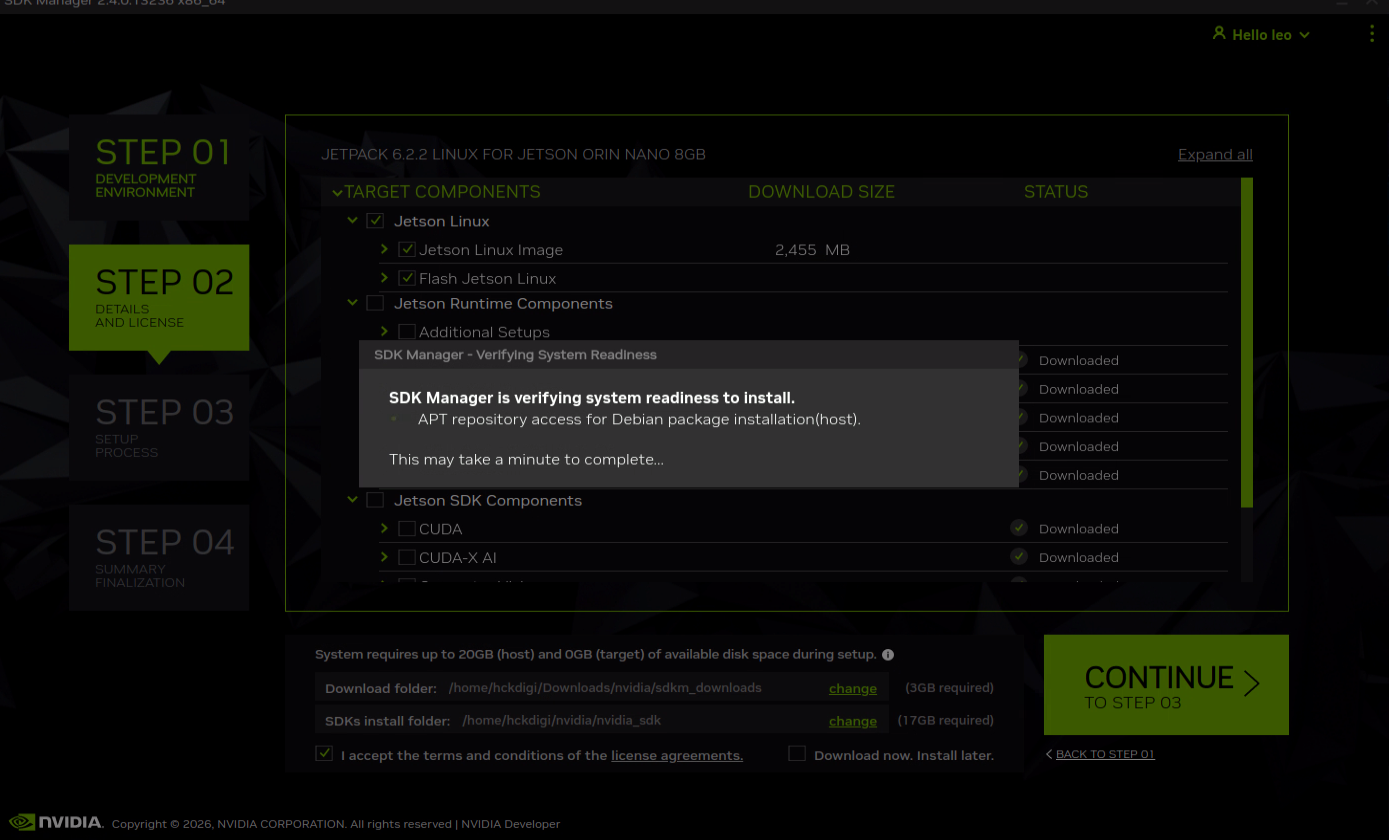Image resolution: width=1389 pixels, height=840 pixels.
Task: Open Step 03 Setup Process
Action: click(x=159, y=428)
